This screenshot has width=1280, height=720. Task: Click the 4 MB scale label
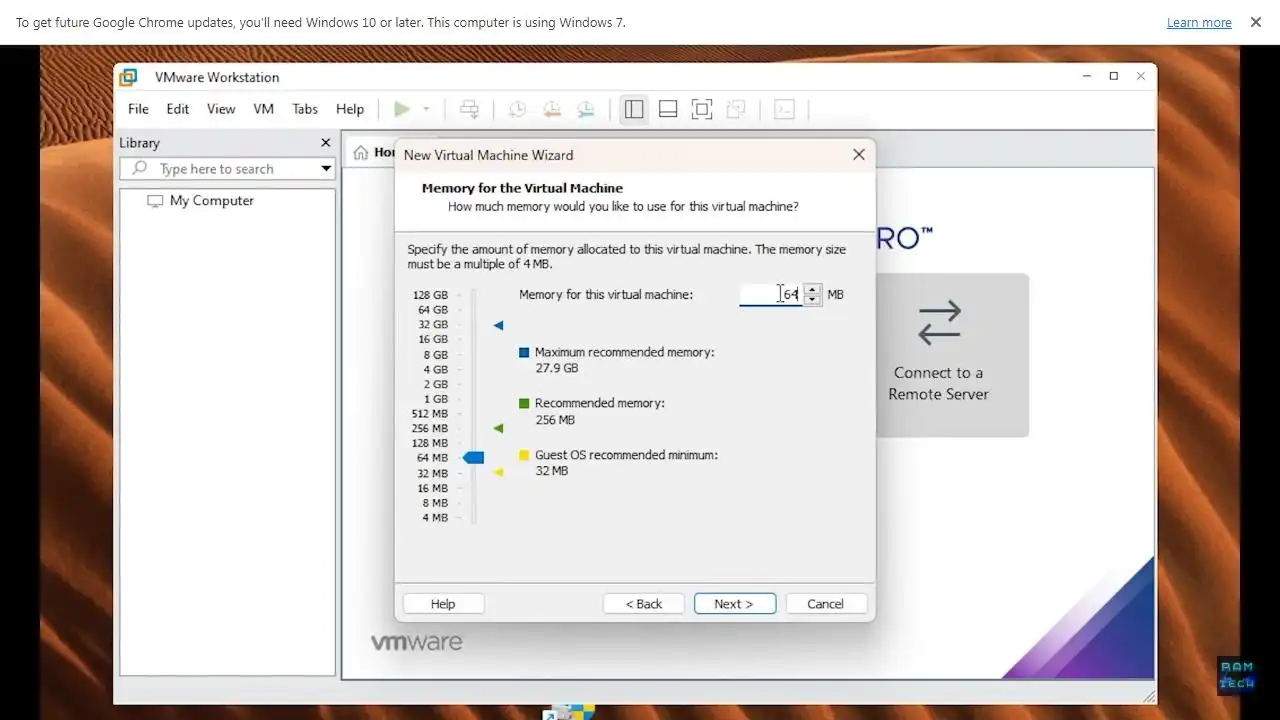(x=435, y=518)
